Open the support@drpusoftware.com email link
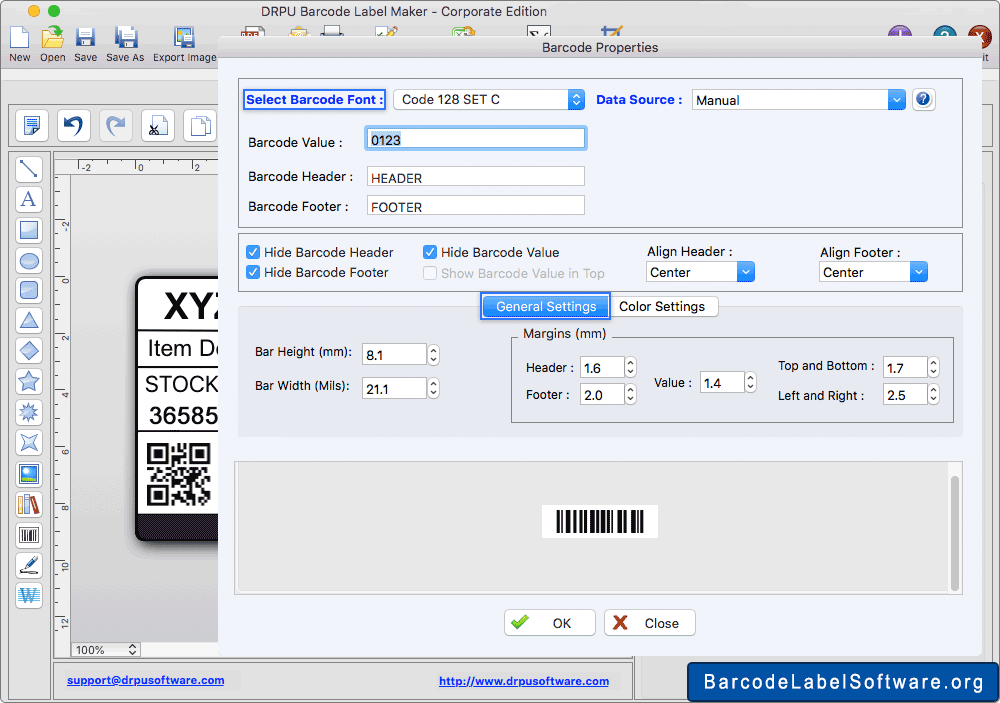 click(x=145, y=680)
